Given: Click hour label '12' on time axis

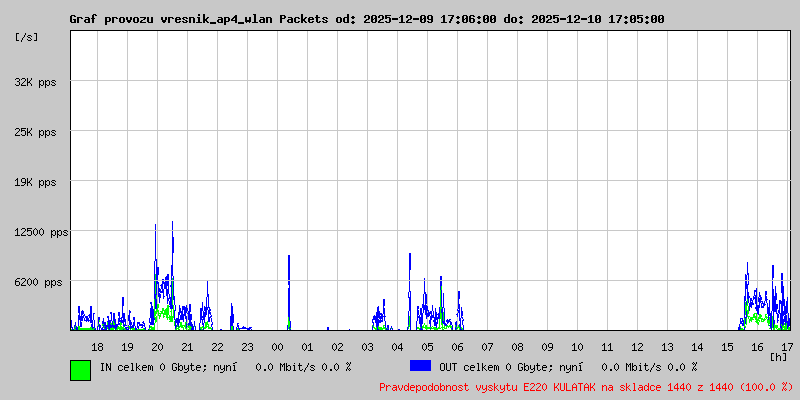Looking at the screenshot, I should tap(637, 347).
